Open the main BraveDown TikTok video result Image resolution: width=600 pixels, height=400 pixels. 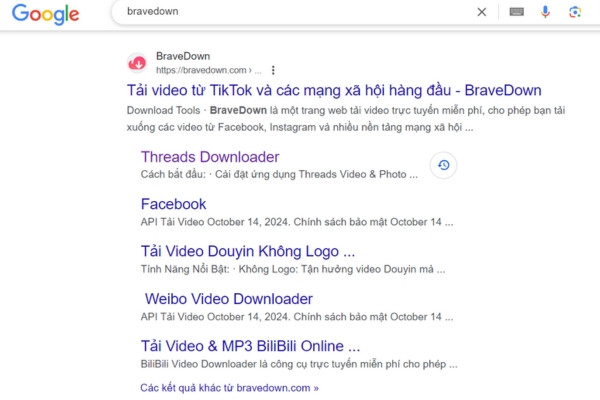pyautogui.click(x=334, y=90)
